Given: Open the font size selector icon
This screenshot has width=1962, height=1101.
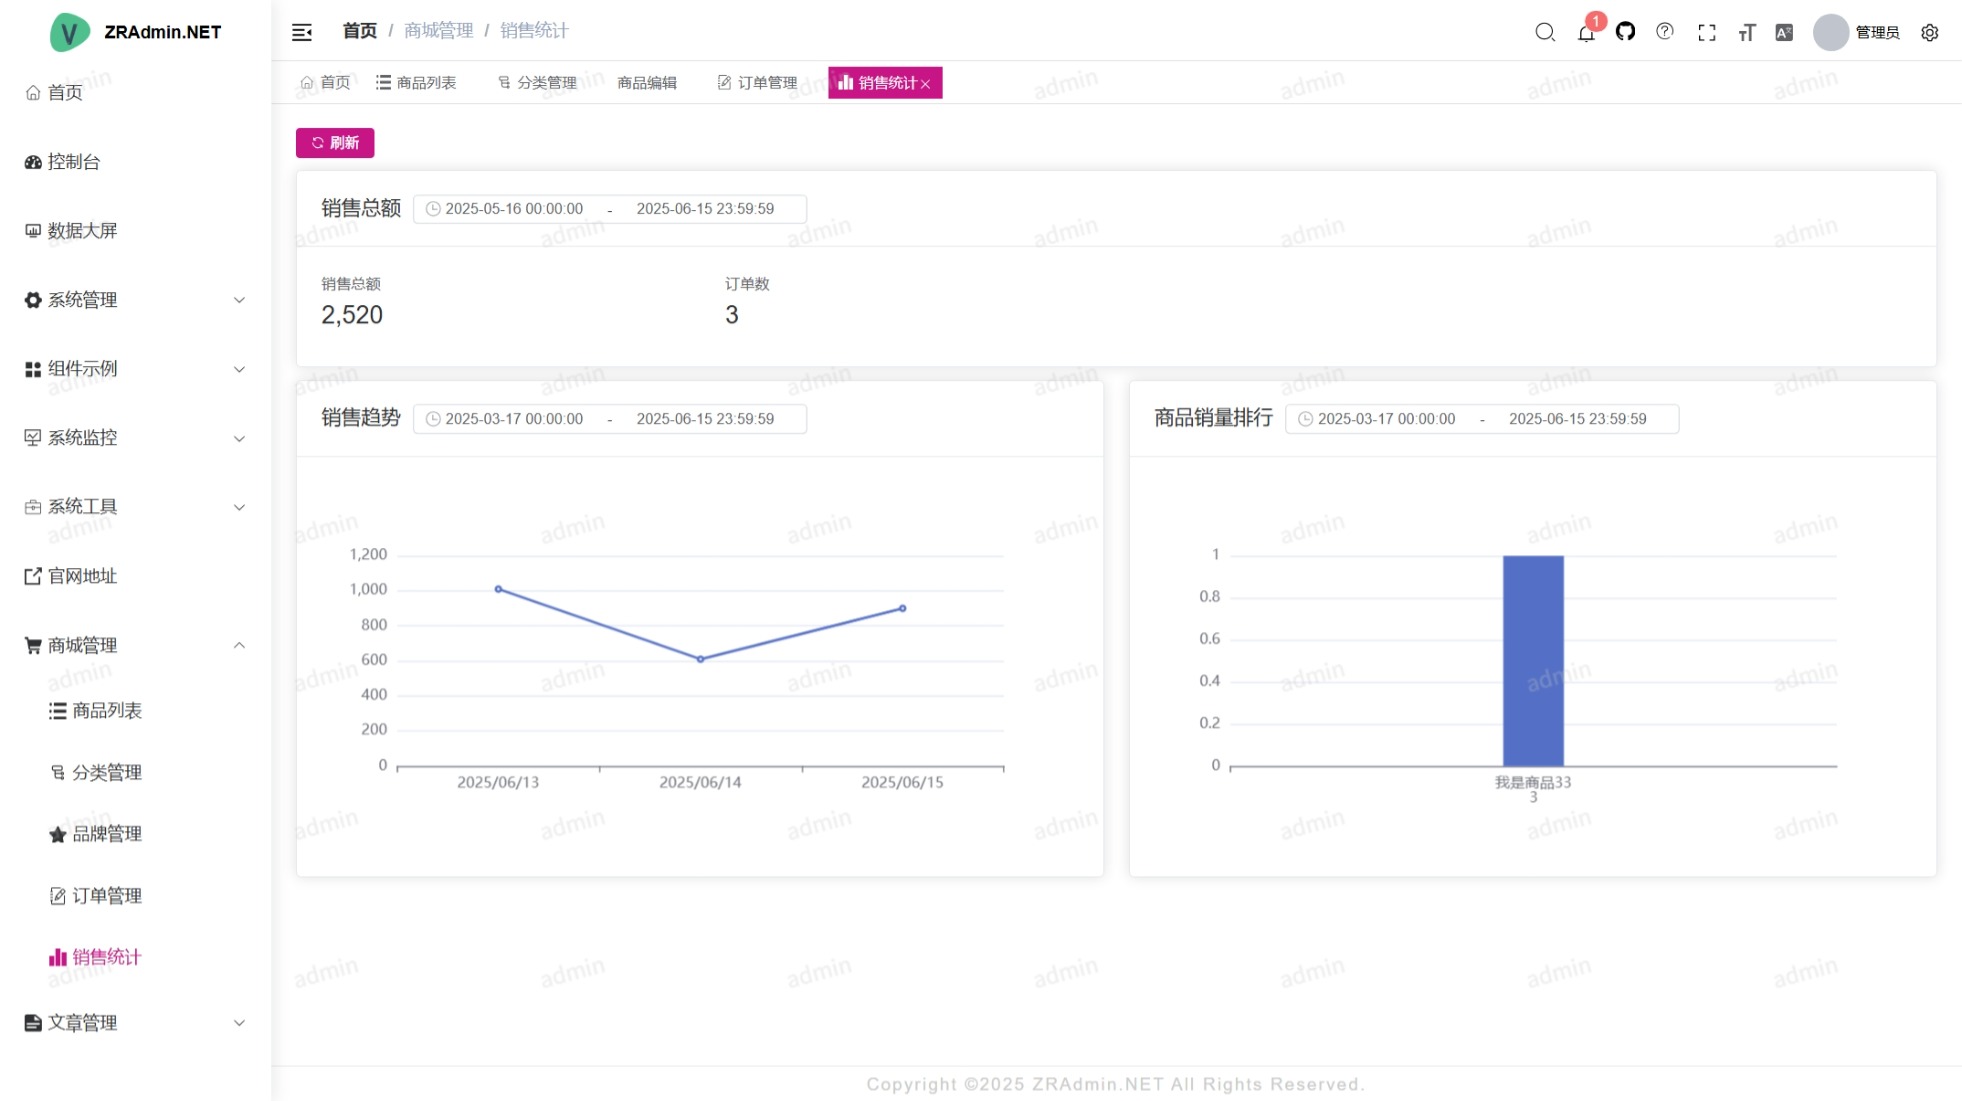Looking at the screenshot, I should [x=1746, y=32].
